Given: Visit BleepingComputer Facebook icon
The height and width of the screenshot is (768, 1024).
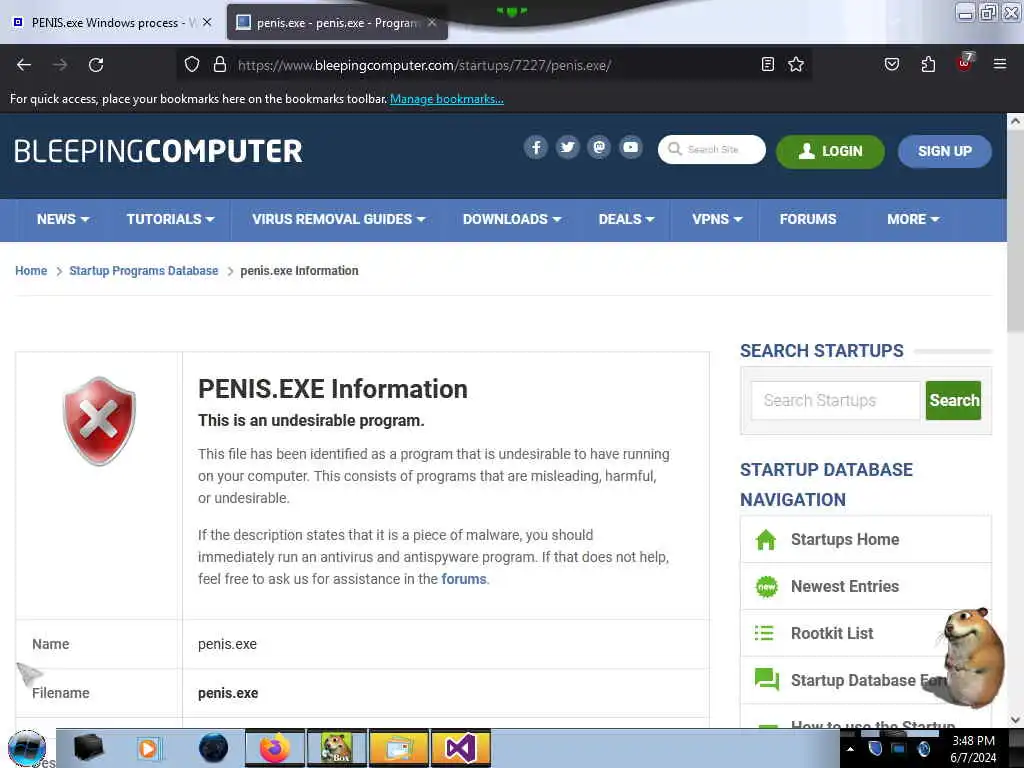Looking at the screenshot, I should click(536, 148).
